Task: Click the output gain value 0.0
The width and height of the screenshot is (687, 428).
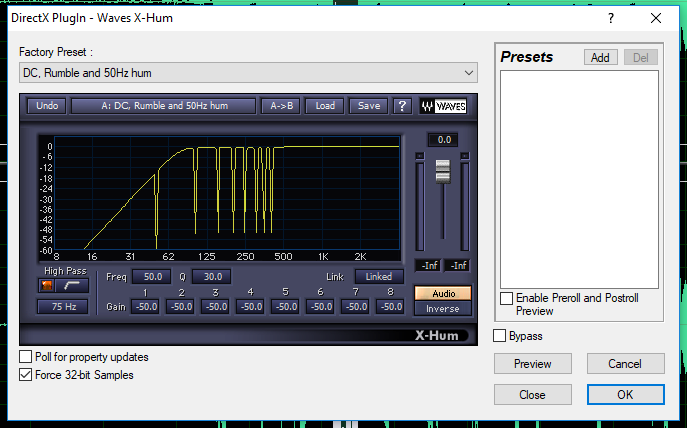Action: (x=443, y=140)
